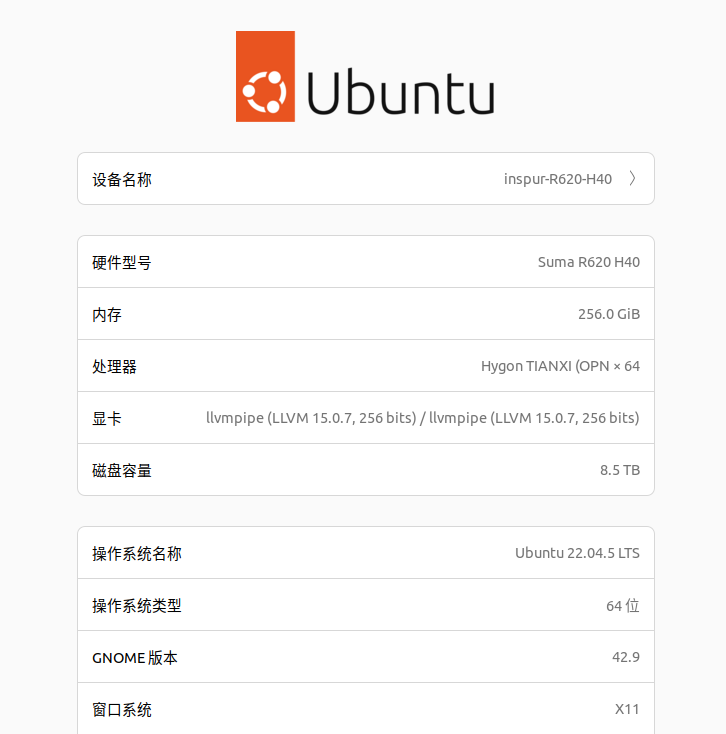Select the llvmpipe graphics value text

pyautogui.click(x=423, y=418)
